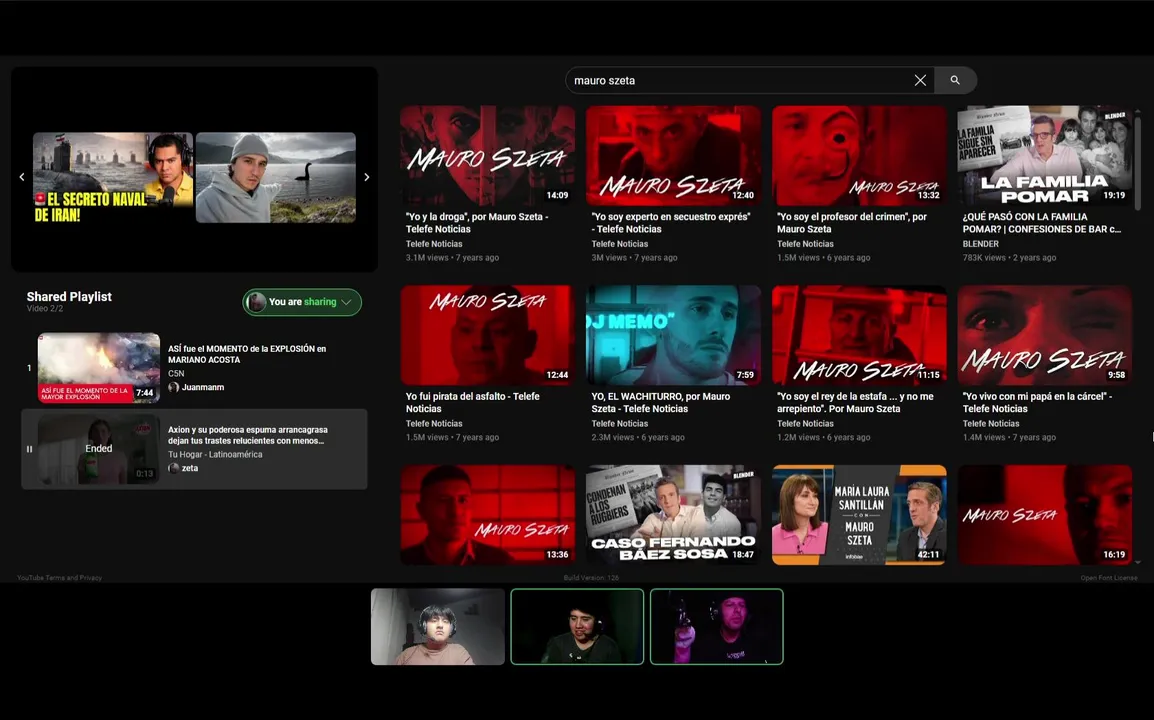The image size is (1154, 720).
Task: Select the right webcam with purple lighting
Action: [x=717, y=627]
